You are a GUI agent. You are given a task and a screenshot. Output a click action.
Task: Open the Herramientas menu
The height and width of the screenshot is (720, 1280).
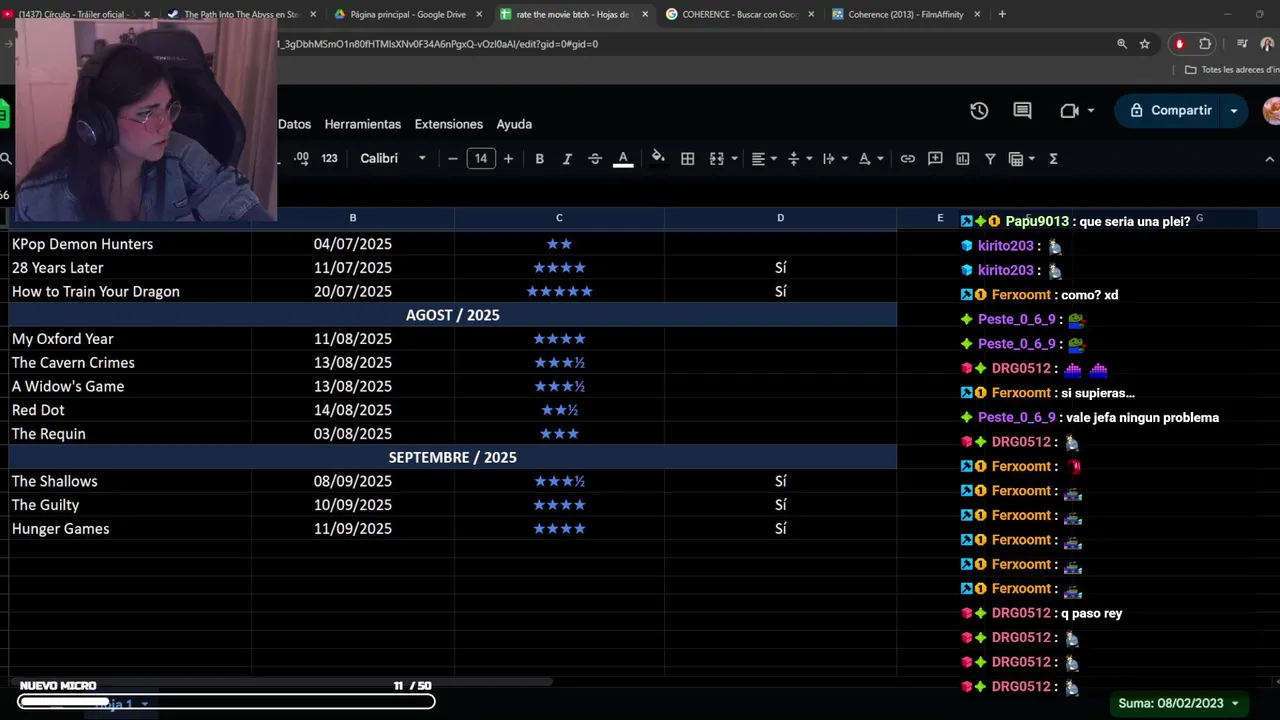(362, 124)
